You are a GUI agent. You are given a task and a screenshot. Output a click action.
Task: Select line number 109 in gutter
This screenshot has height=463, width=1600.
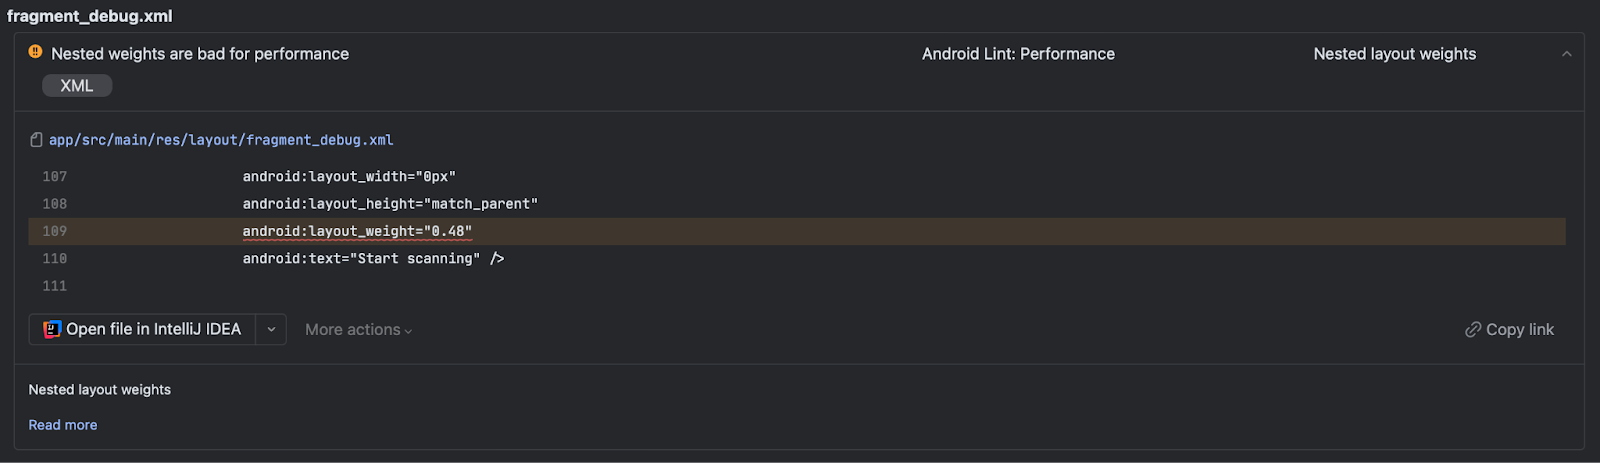coord(55,231)
